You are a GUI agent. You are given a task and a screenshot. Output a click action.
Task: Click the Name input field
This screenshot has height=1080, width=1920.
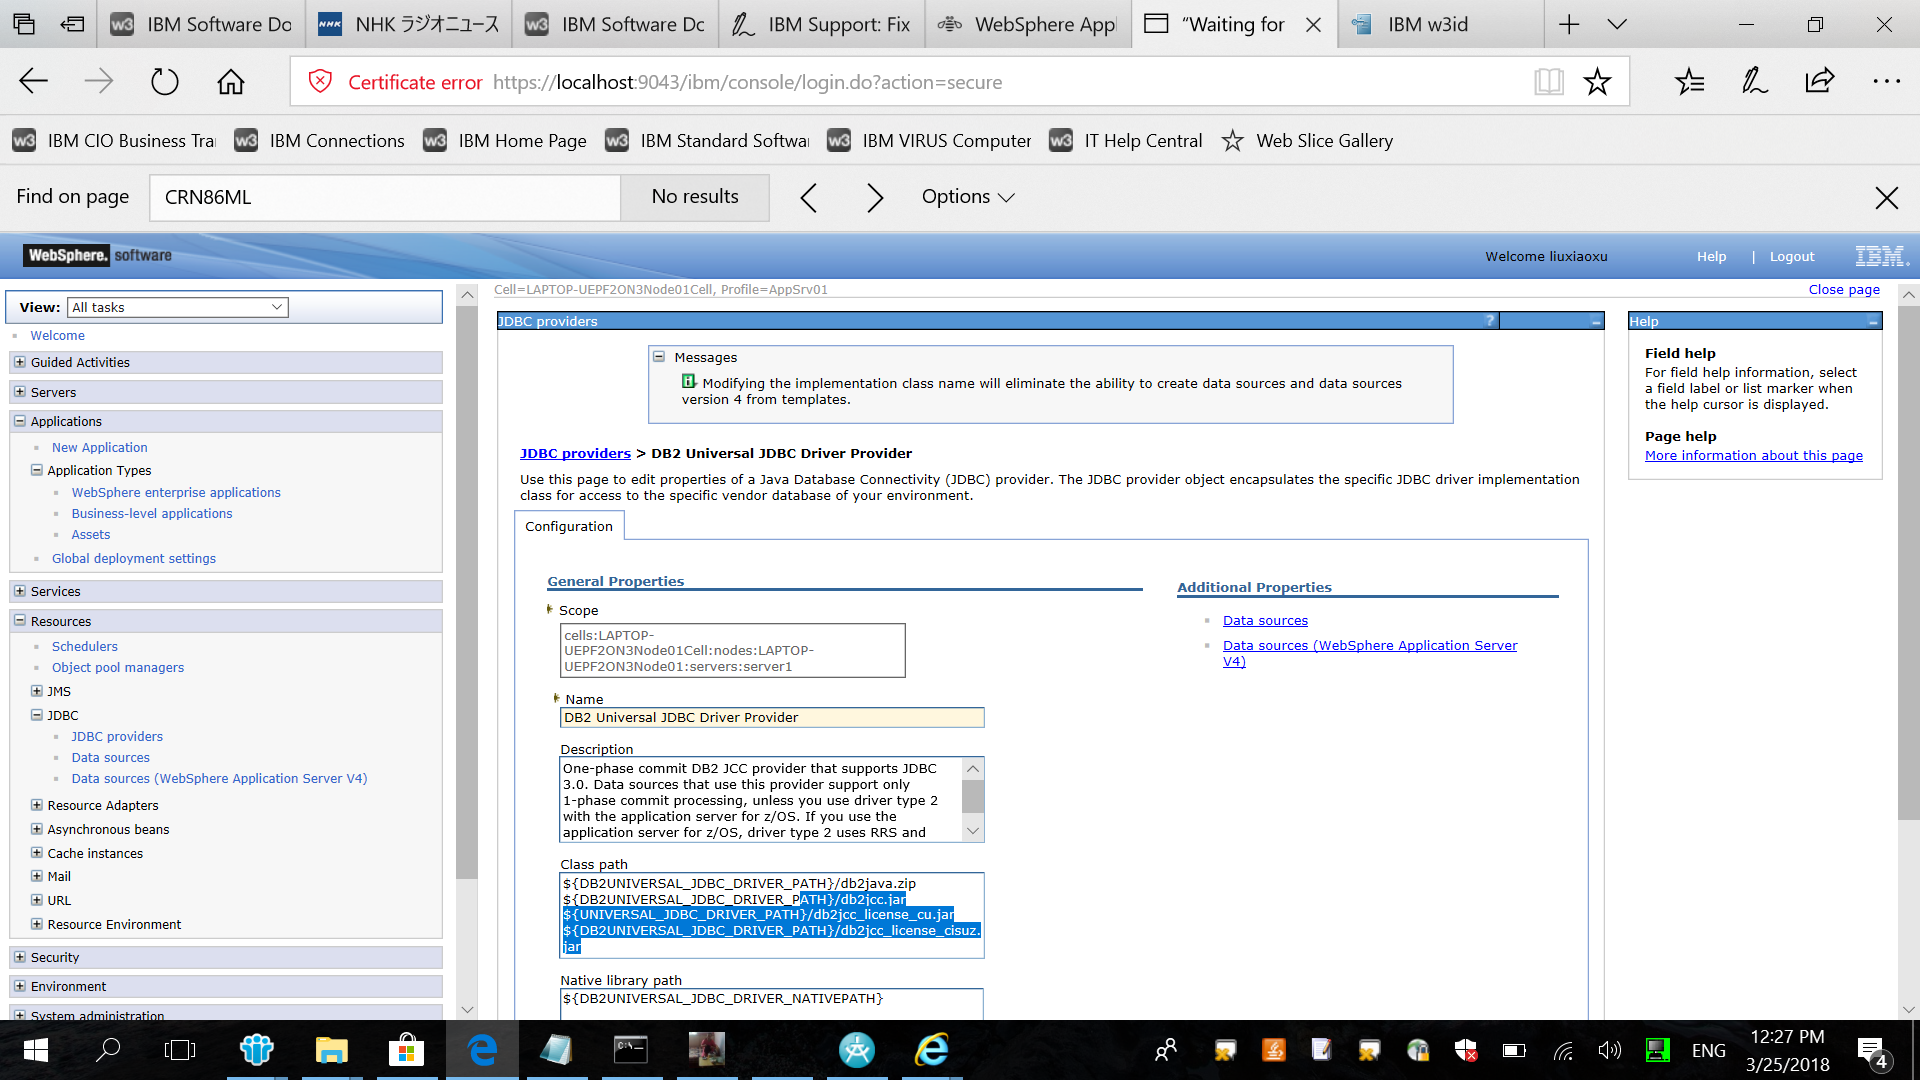[772, 717]
